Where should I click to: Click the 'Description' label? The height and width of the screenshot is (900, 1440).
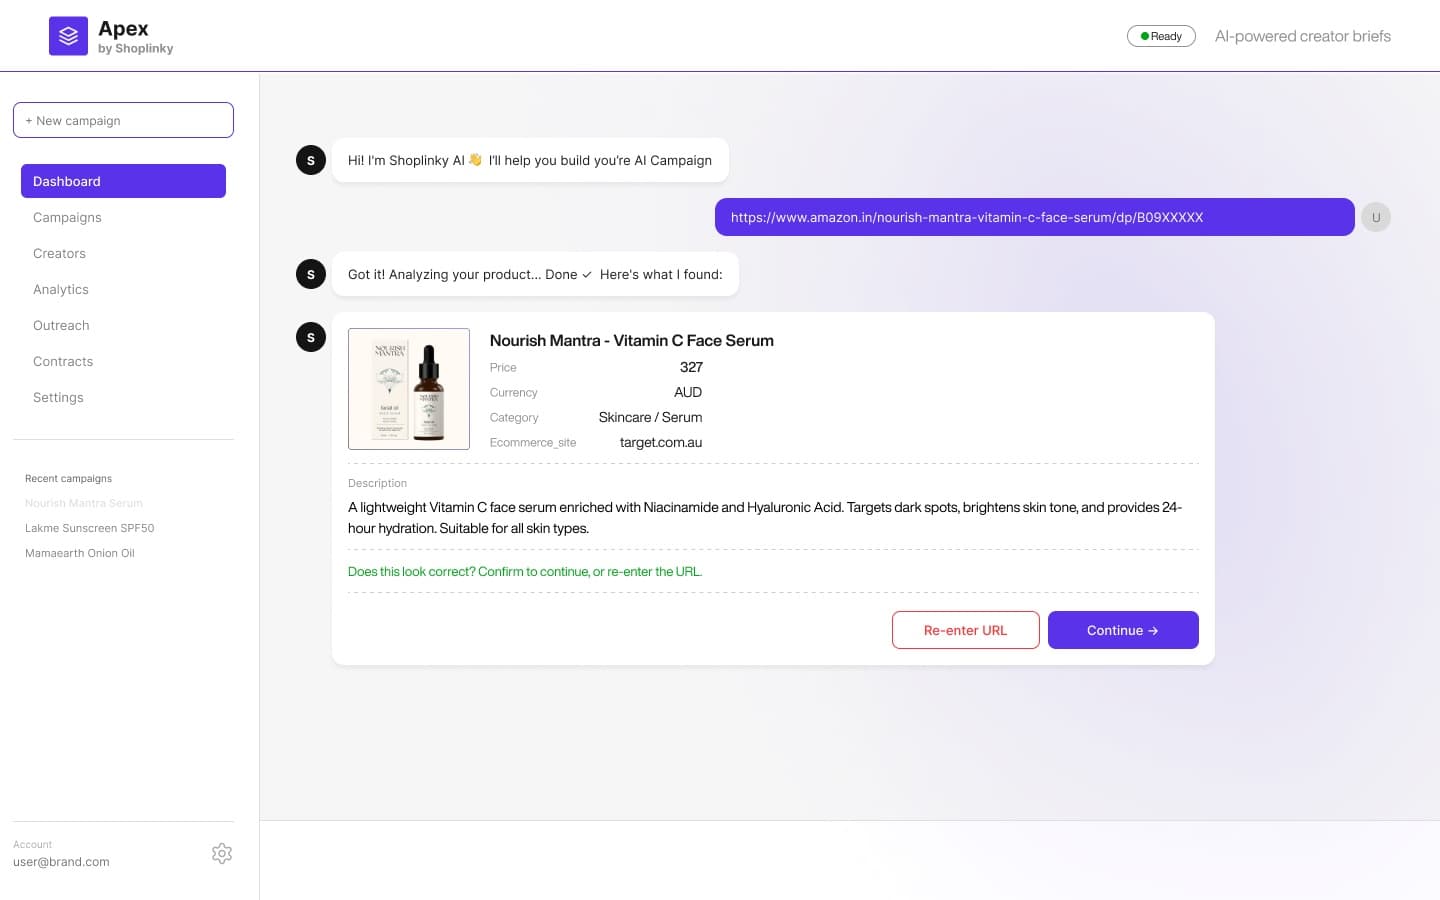377,483
